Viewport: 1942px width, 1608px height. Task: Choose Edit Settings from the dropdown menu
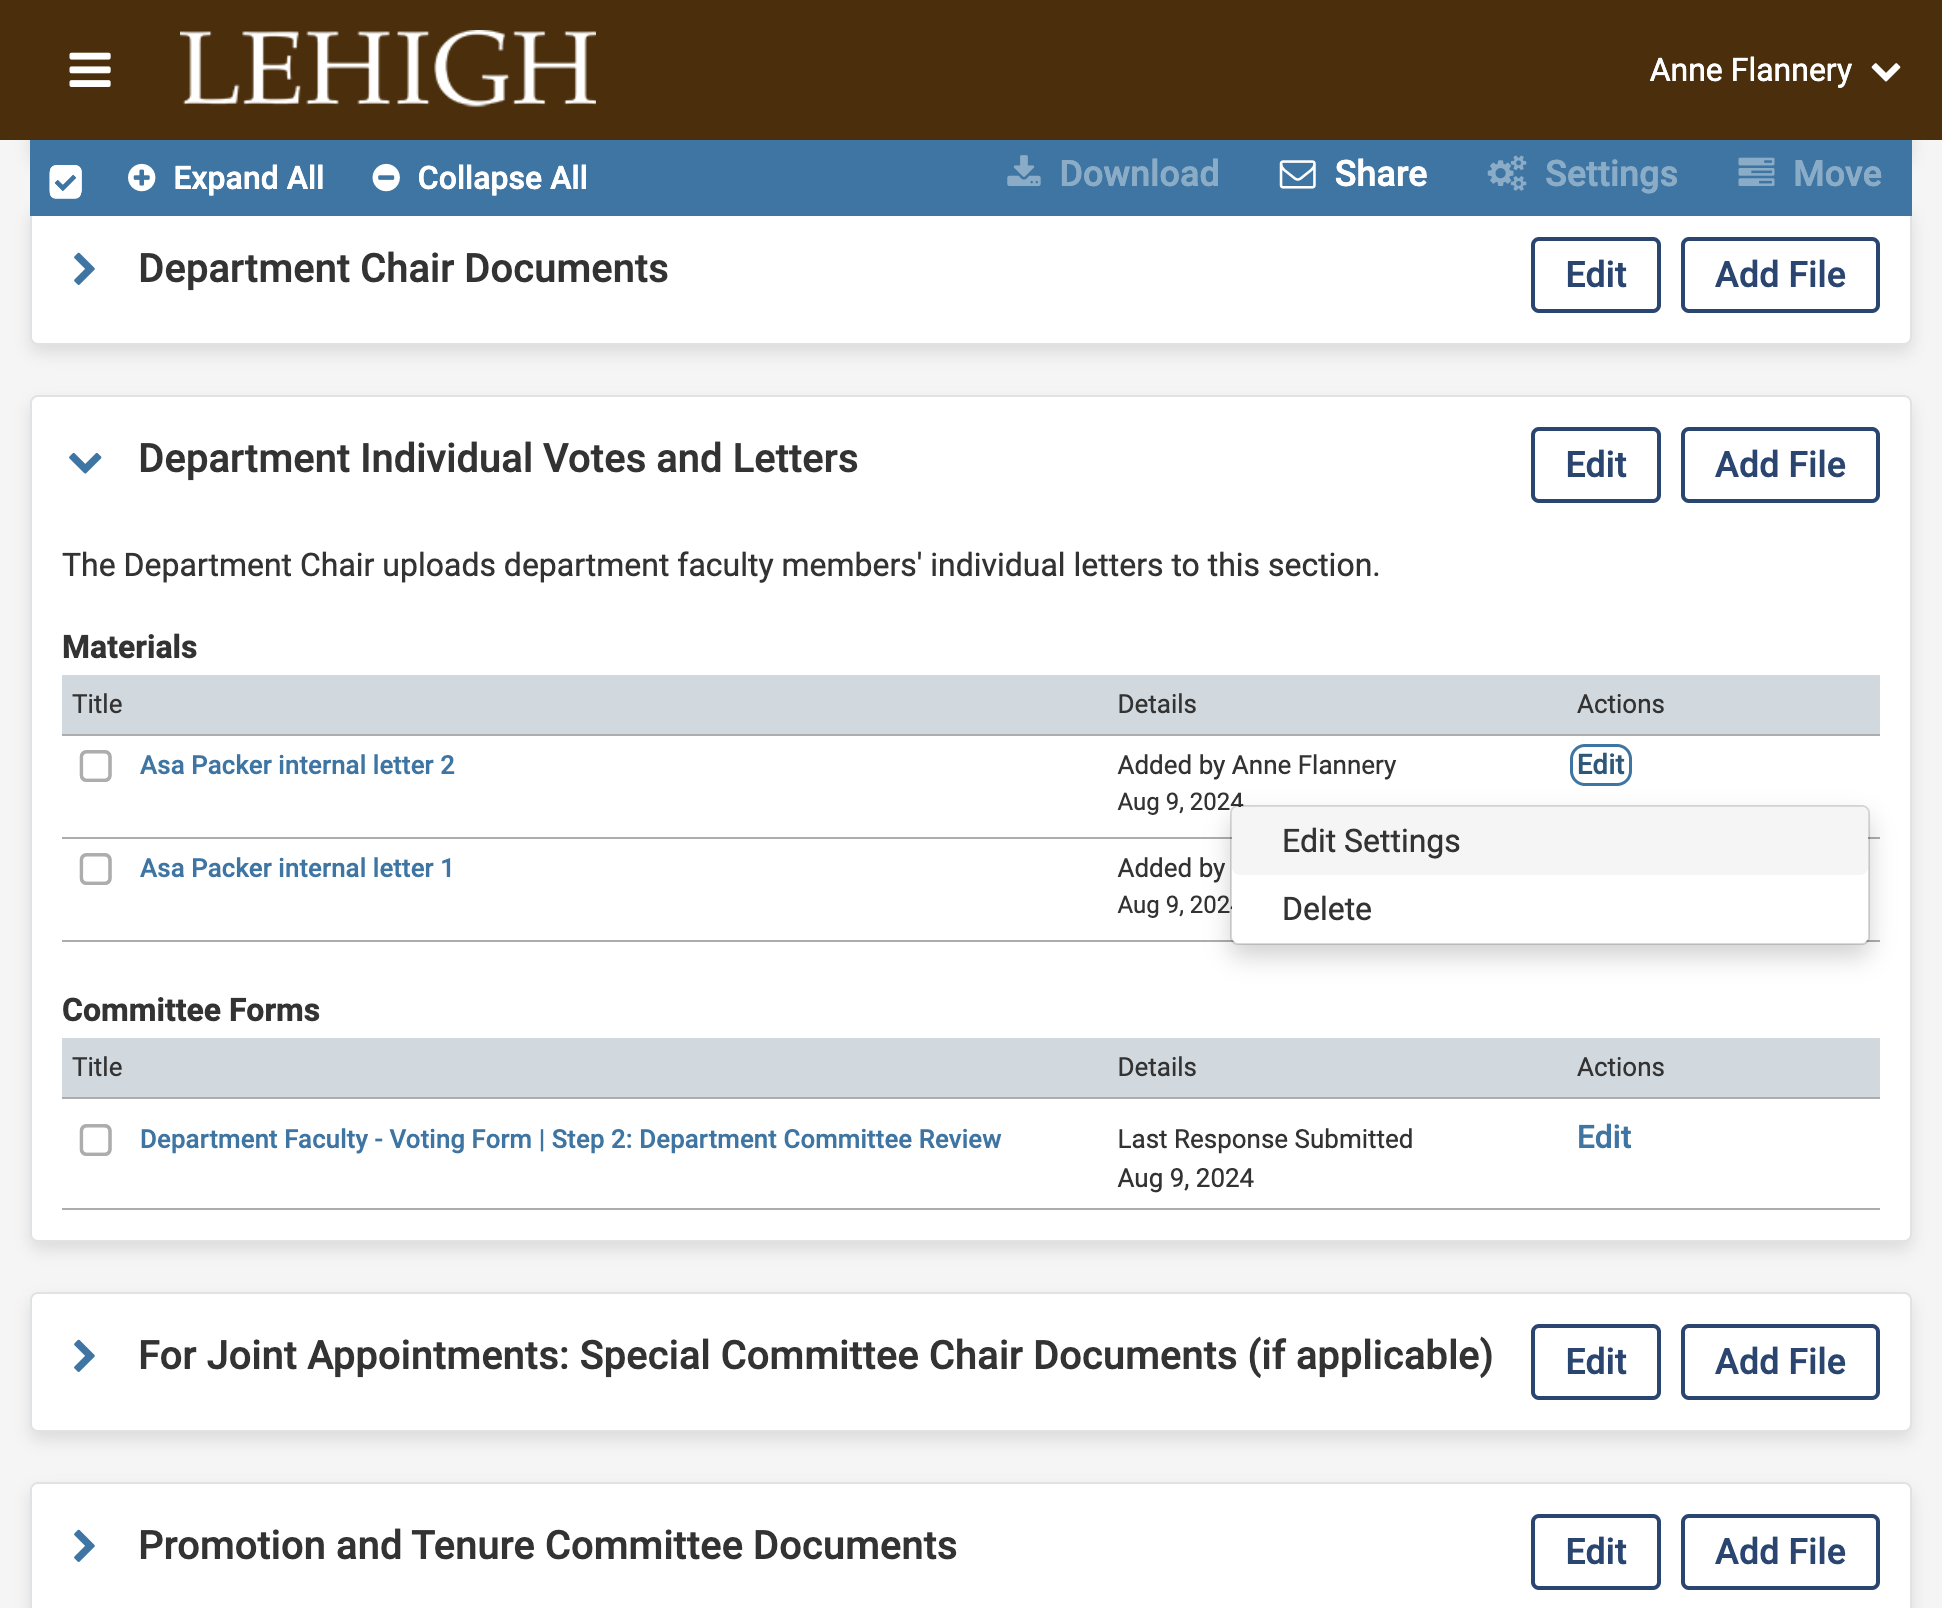[1550, 841]
